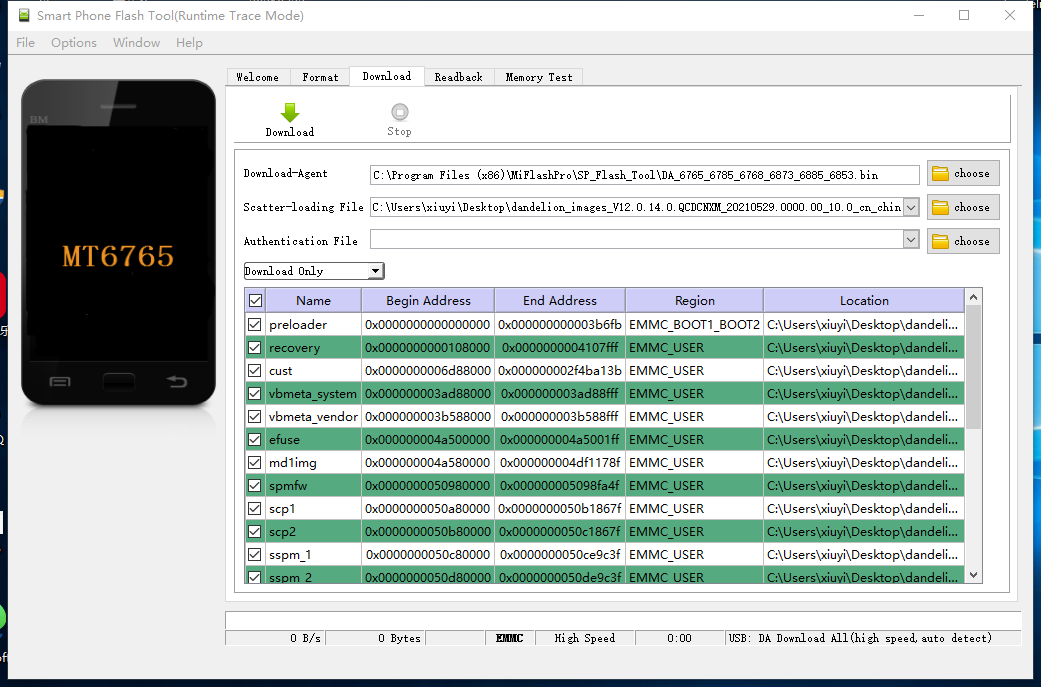Click the High Speed status entry

click(x=584, y=638)
